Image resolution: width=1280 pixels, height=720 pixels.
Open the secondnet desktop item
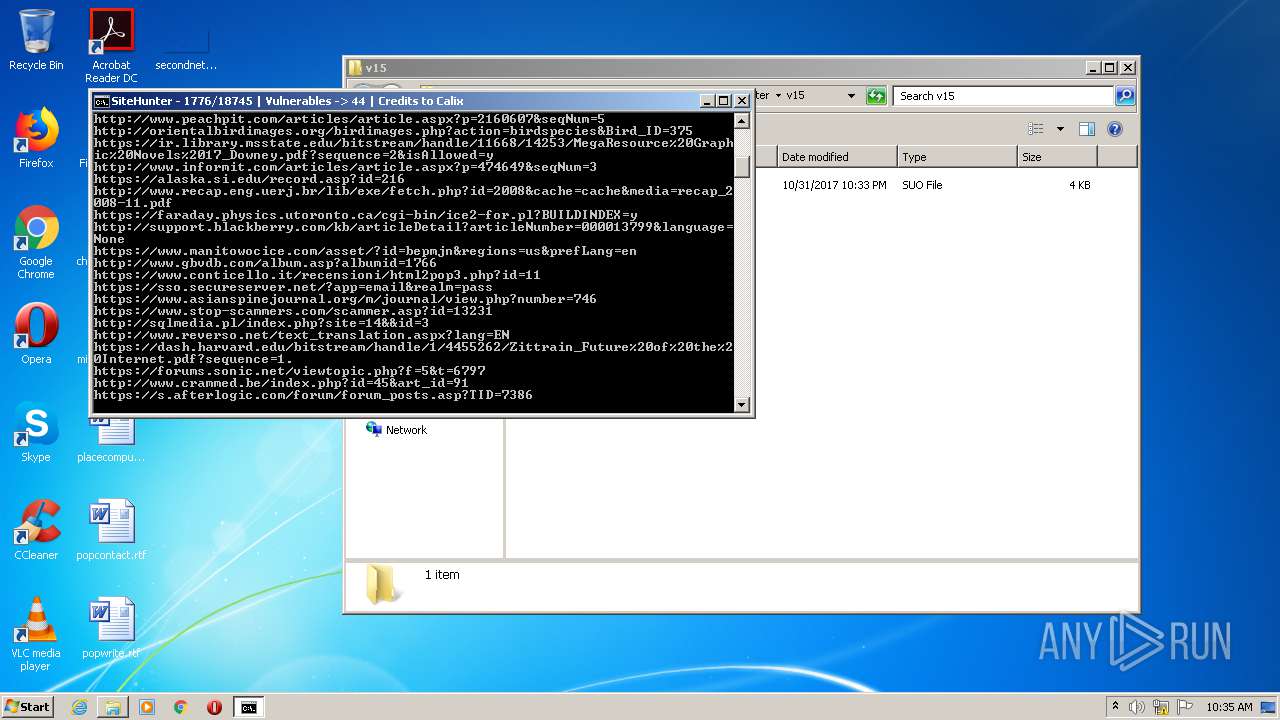[x=186, y=45]
